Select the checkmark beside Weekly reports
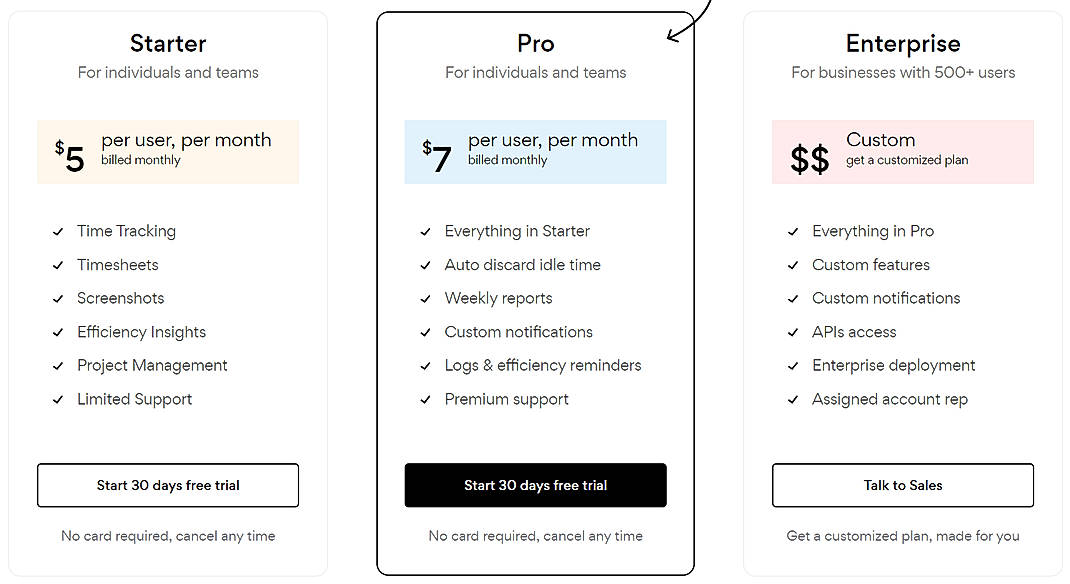 pyautogui.click(x=425, y=298)
